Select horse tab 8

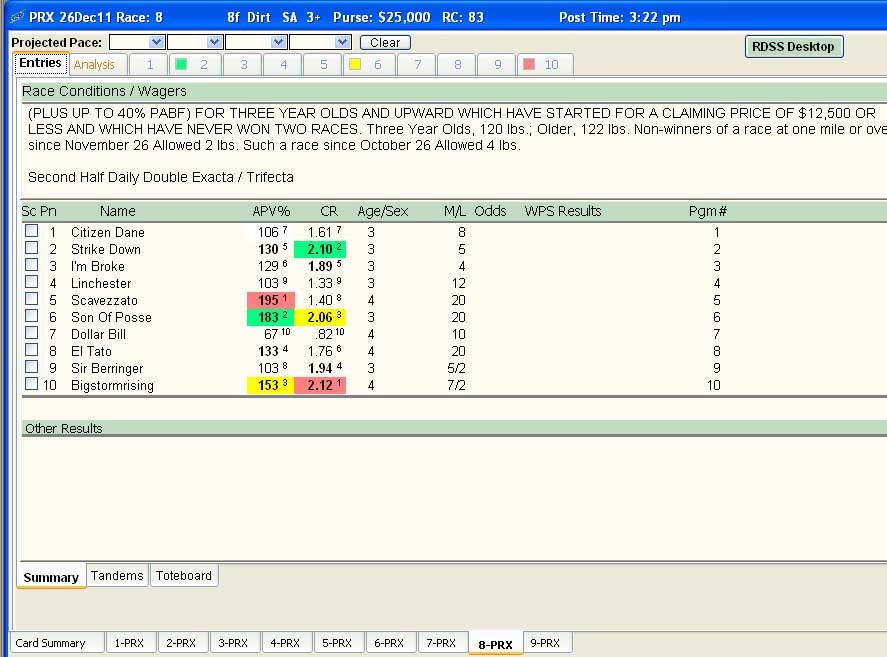point(457,65)
